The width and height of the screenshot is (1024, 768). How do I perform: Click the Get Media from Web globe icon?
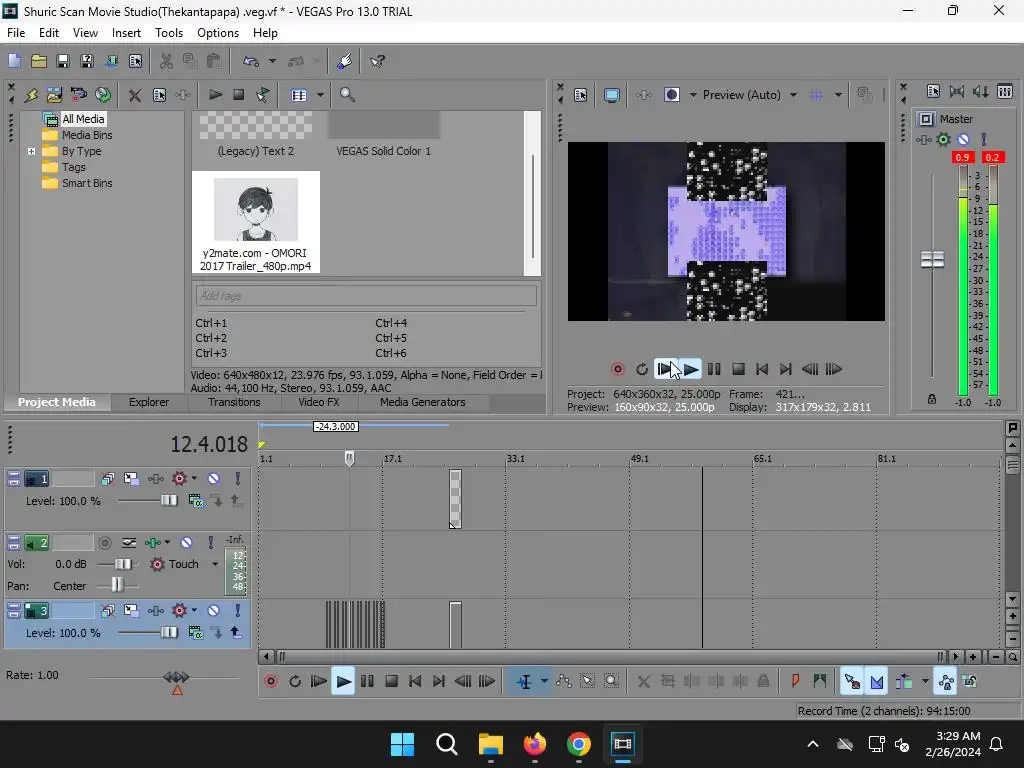pyautogui.click(x=103, y=95)
